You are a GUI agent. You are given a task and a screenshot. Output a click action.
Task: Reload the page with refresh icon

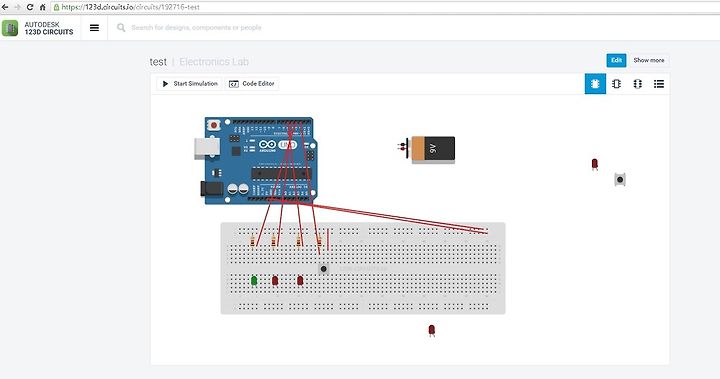pos(30,7)
